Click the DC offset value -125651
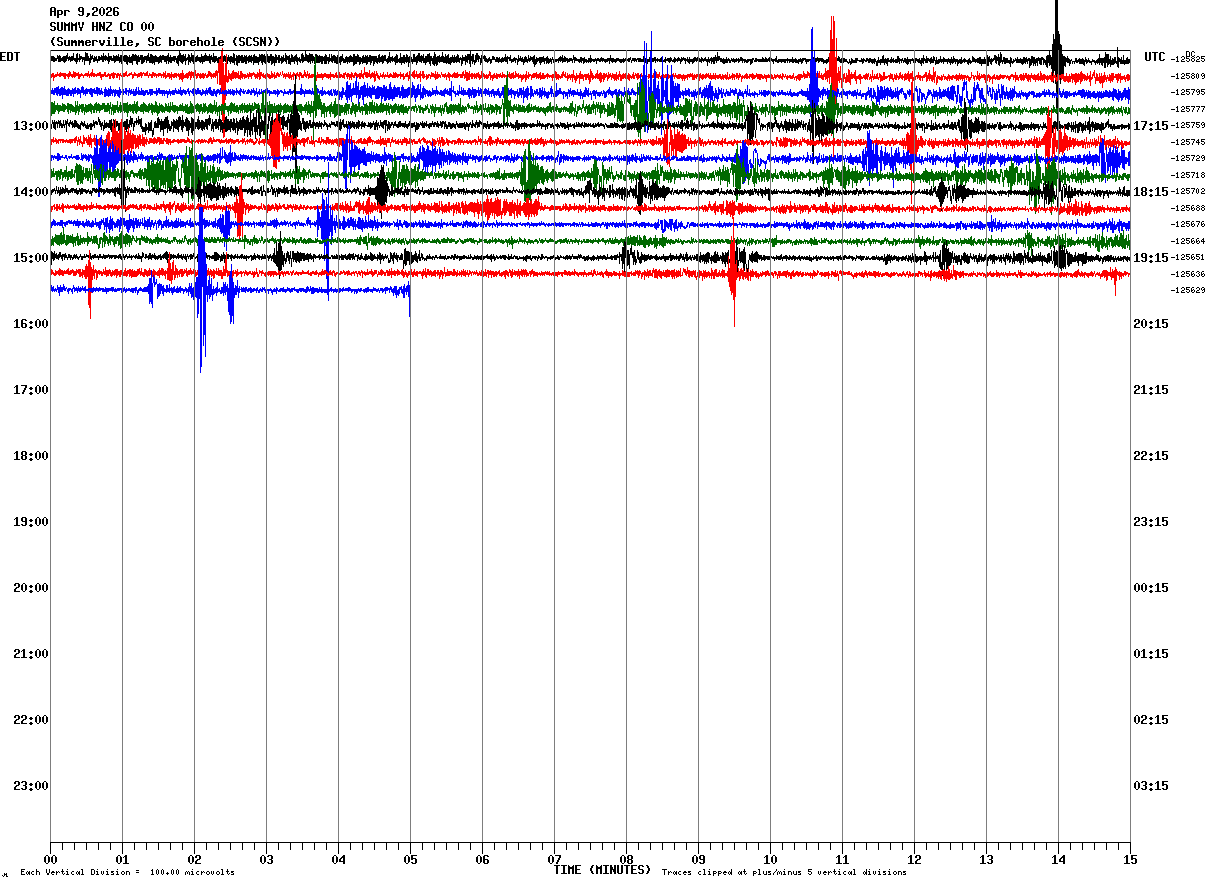Viewport: 1210px width, 886px height. (x=1188, y=258)
